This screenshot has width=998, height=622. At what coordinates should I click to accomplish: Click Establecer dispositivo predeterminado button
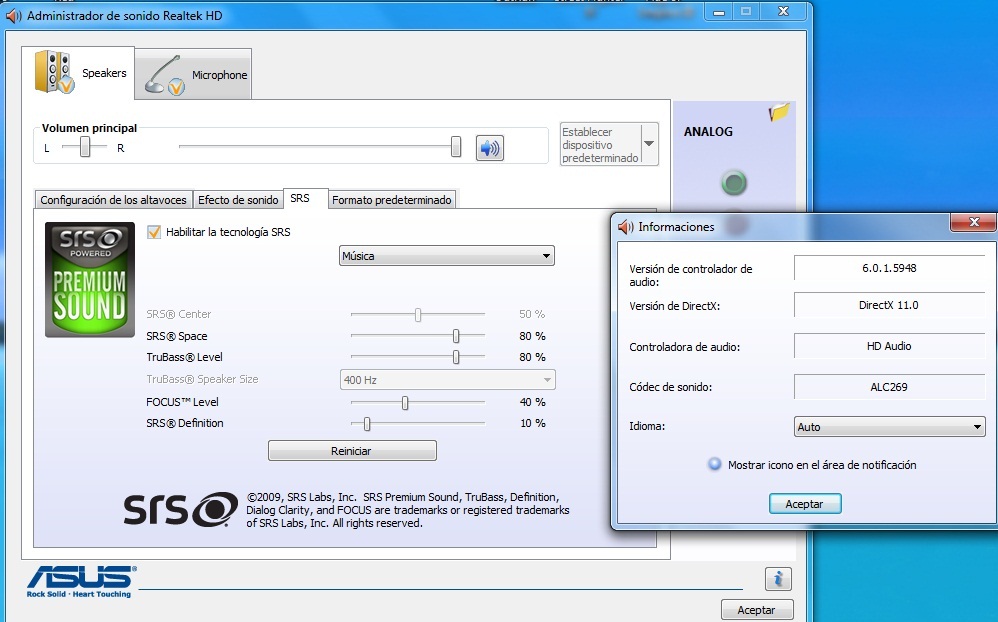[x=600, y=145]
